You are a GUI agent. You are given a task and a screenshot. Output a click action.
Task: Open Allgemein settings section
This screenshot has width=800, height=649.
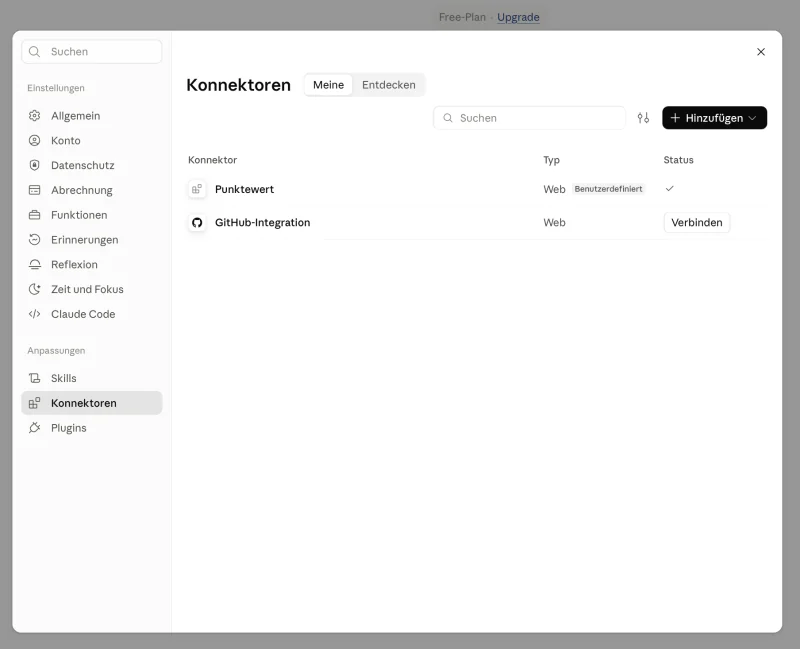[x=92, y=116]
